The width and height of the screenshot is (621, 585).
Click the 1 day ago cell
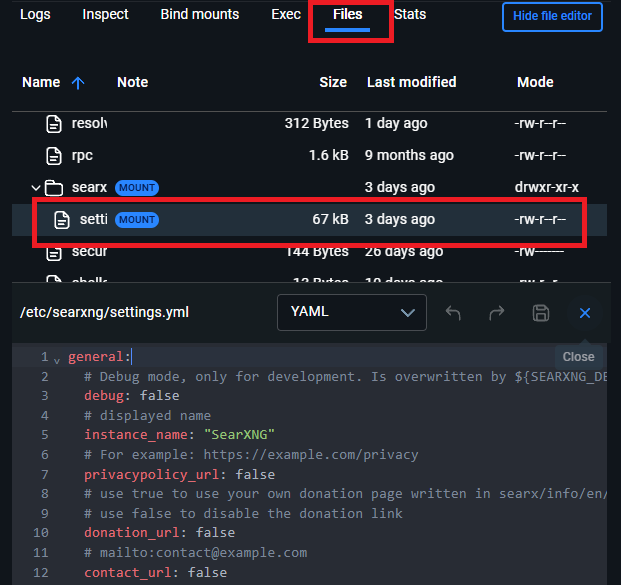(396, 123)
